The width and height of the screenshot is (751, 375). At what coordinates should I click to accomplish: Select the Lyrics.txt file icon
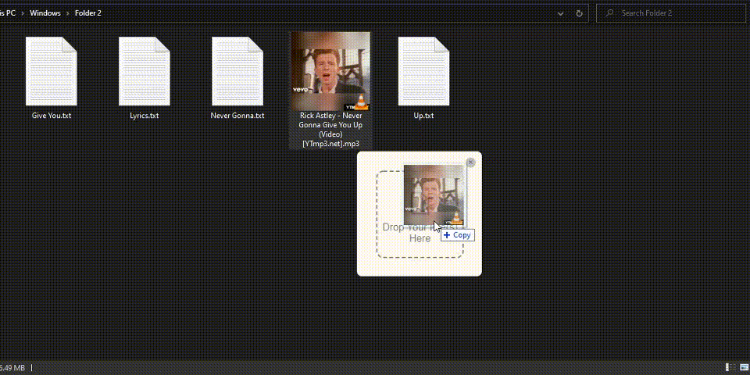tap(144, 71)
